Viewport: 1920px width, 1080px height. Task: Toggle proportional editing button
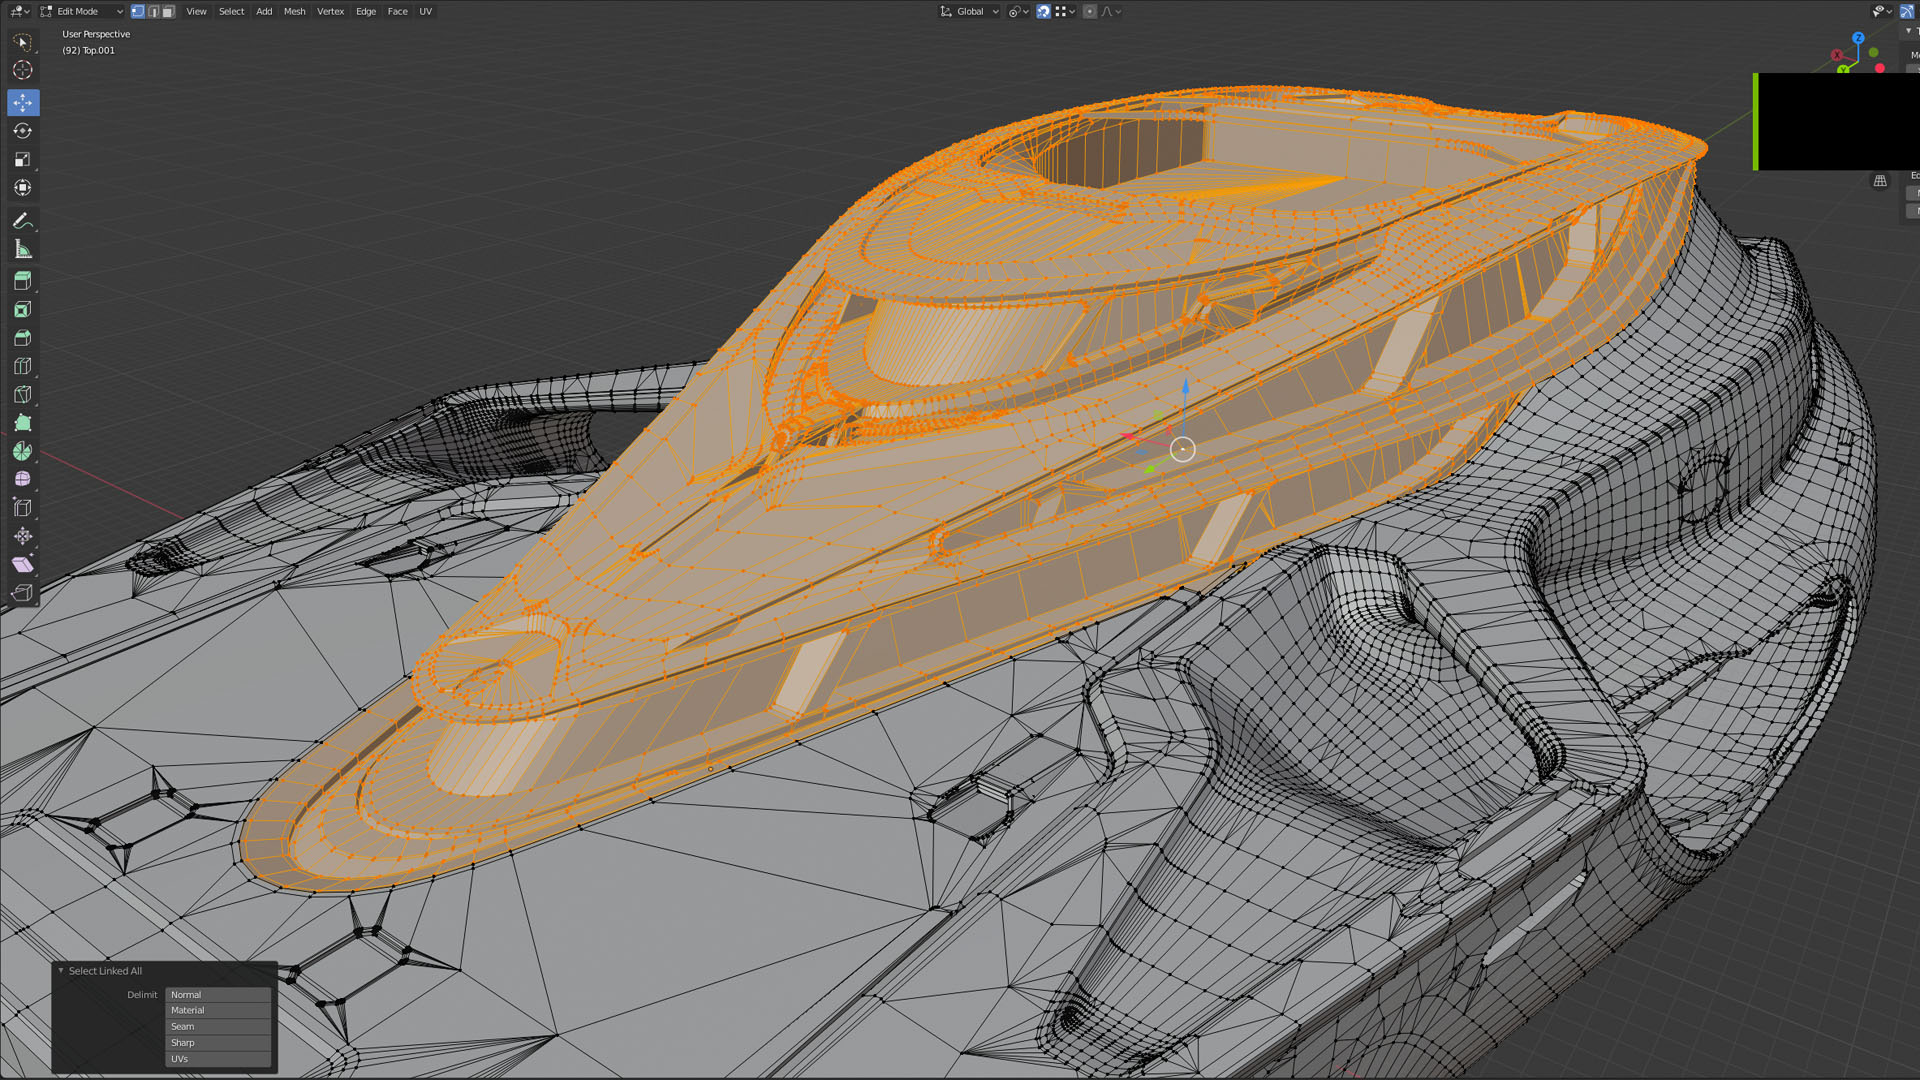1090,11
